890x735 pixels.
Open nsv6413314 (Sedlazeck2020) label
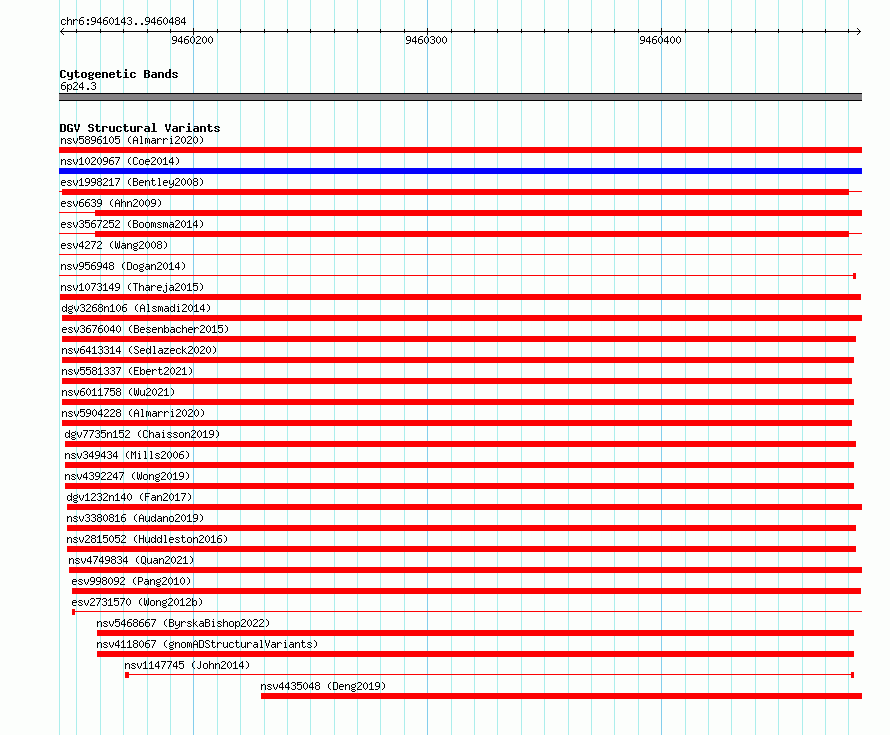click(x=139, y=350)
